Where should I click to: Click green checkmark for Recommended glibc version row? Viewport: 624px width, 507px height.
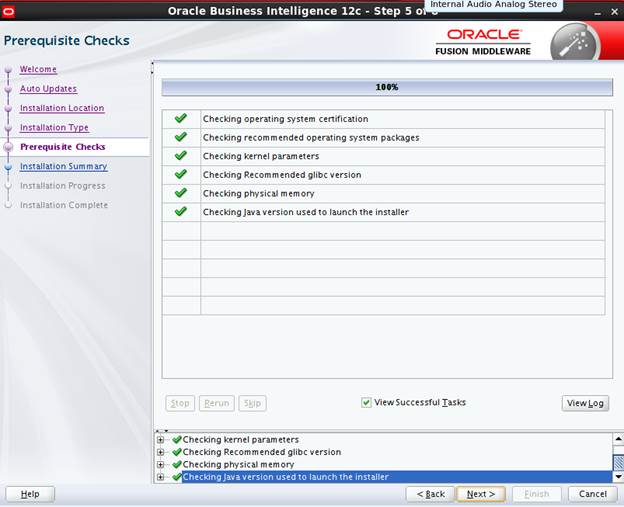(181, 174)
